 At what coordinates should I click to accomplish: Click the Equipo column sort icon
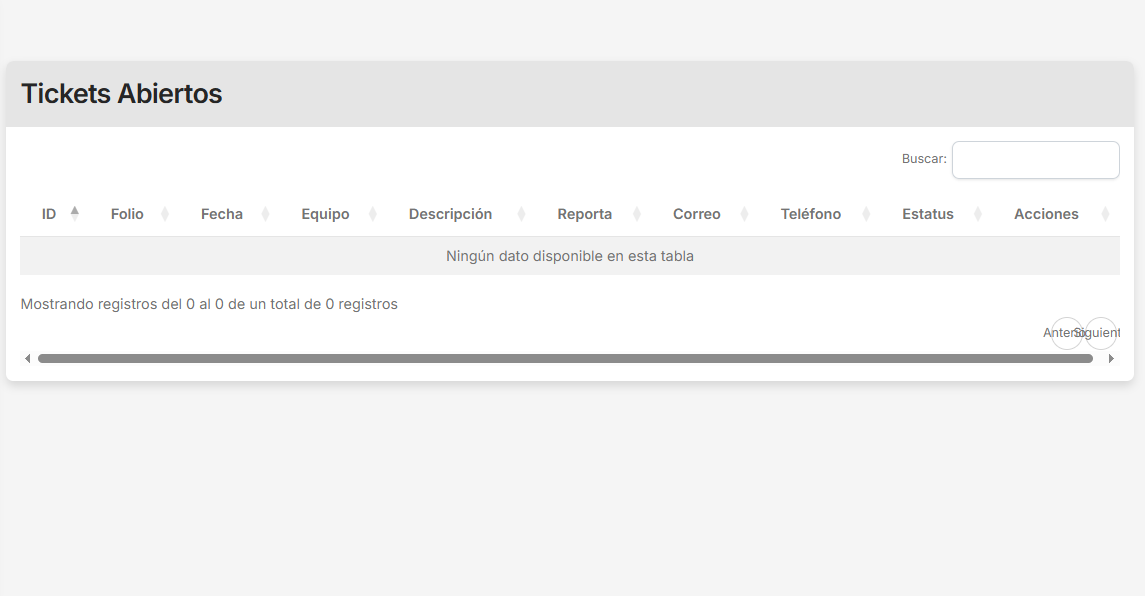(372, 213)
